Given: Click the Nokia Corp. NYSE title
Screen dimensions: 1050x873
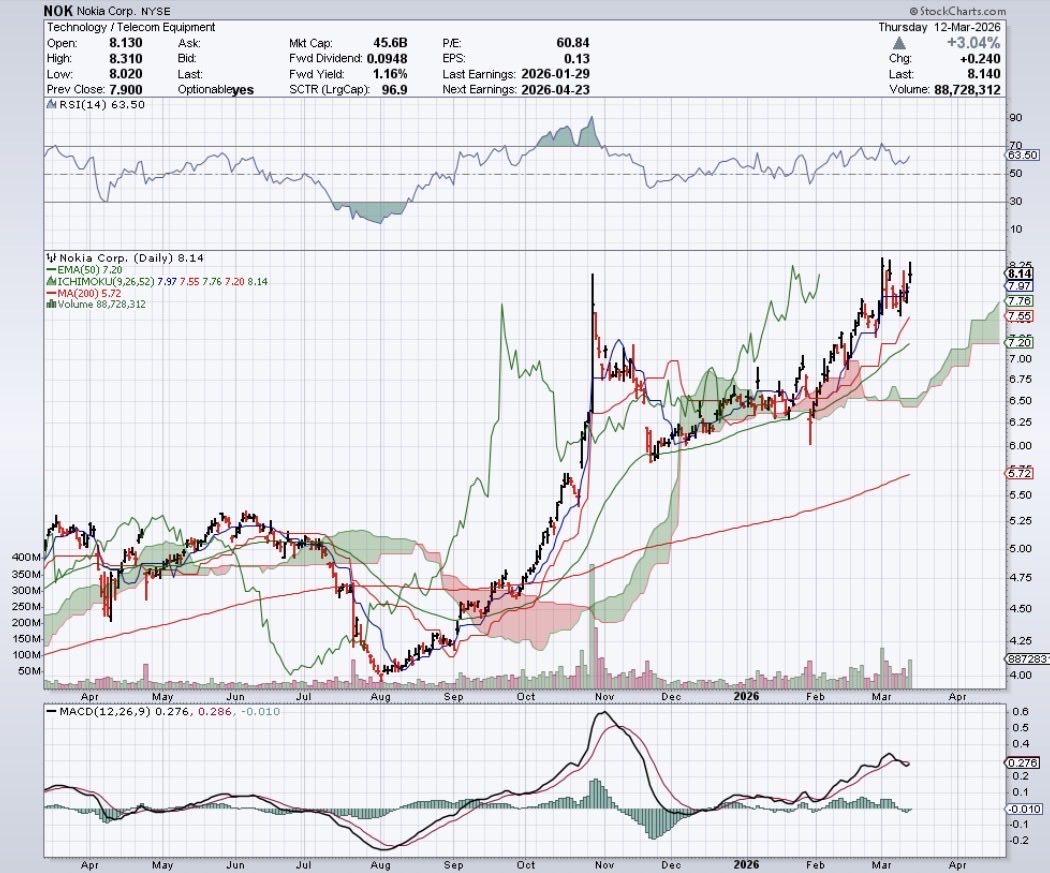Looking at the screenshot, I should [x=125, y=11].
